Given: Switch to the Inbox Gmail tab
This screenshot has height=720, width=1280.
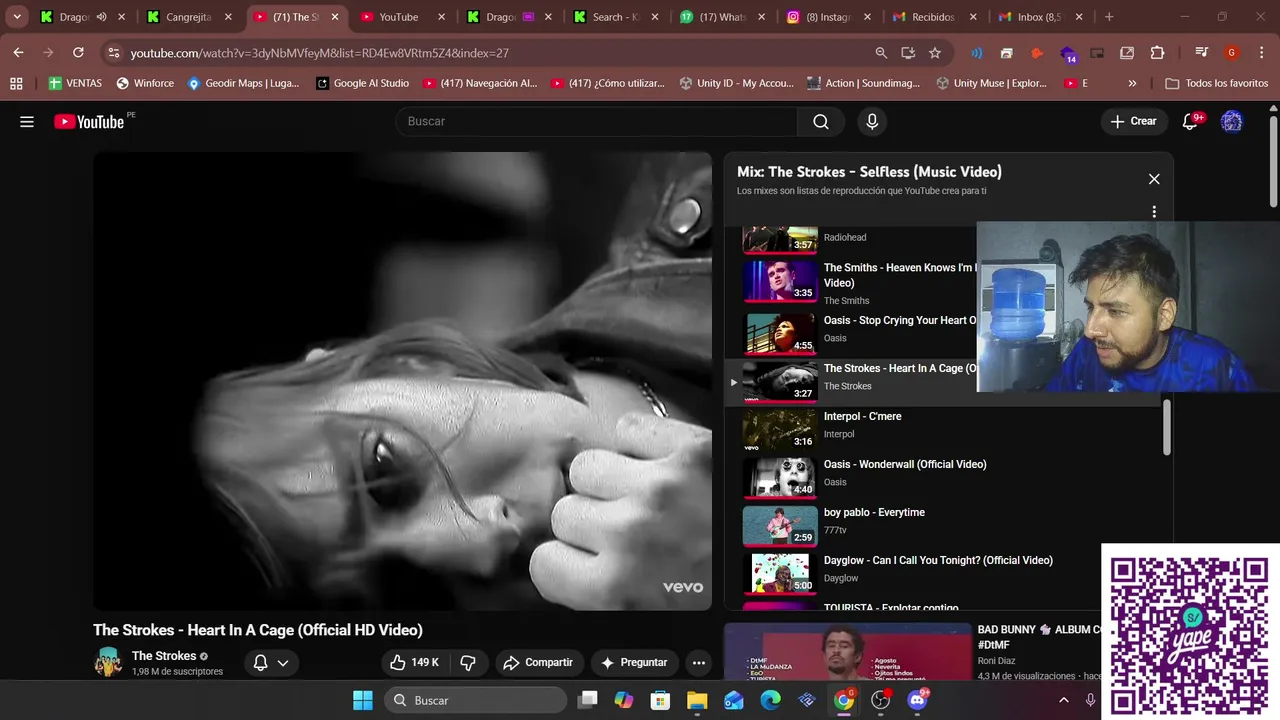Looking at the screenshot, I should click(x=1040, y=17).
